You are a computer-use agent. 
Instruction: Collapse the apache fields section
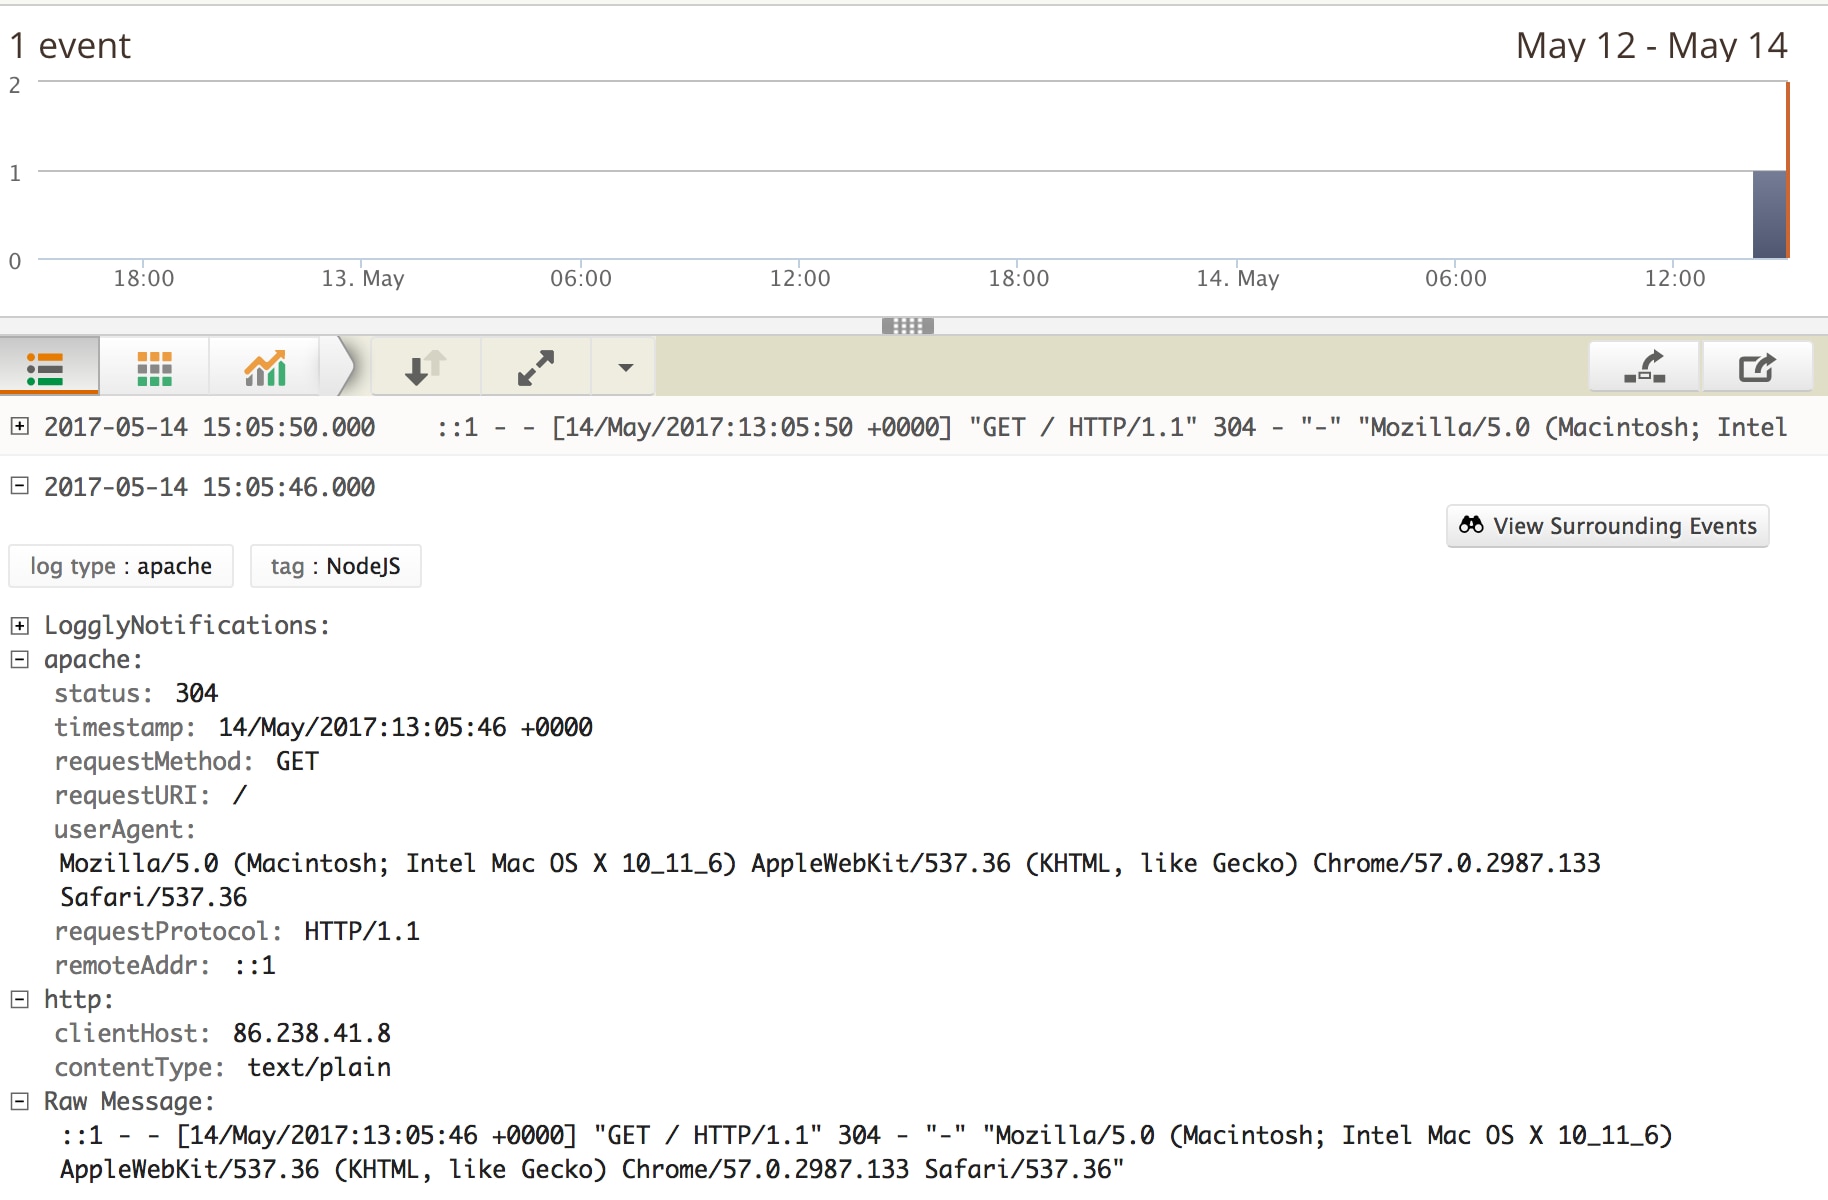[19, 660]
